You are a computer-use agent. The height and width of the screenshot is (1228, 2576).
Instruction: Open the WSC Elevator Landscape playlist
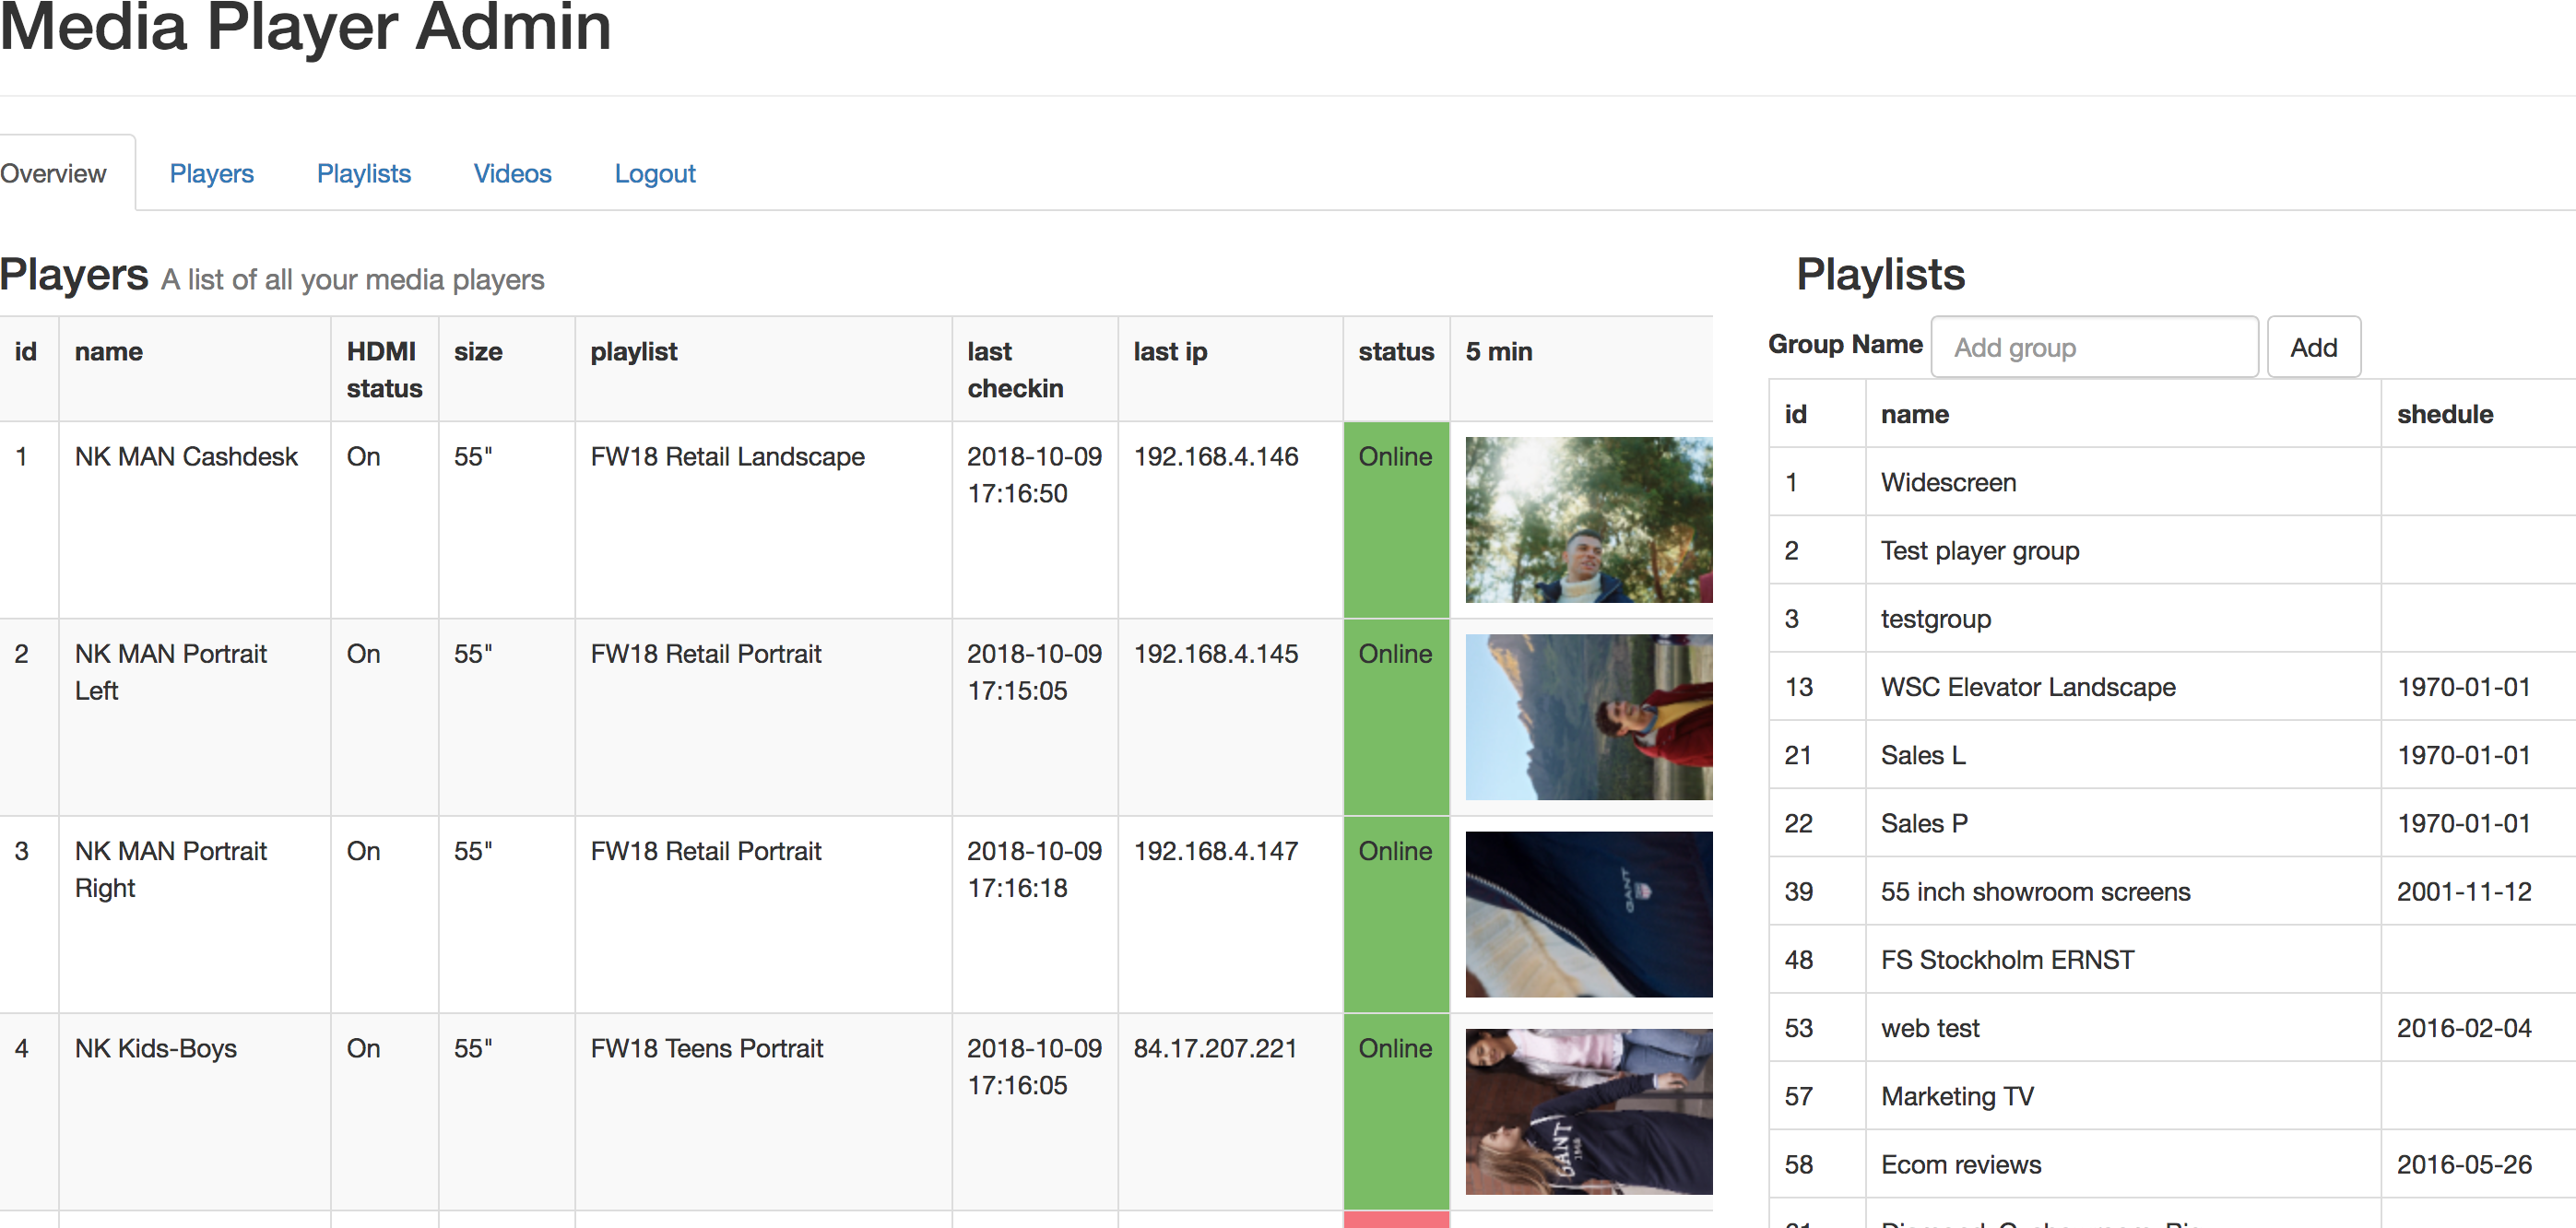pyautogui.click(x=2028, y=687)
